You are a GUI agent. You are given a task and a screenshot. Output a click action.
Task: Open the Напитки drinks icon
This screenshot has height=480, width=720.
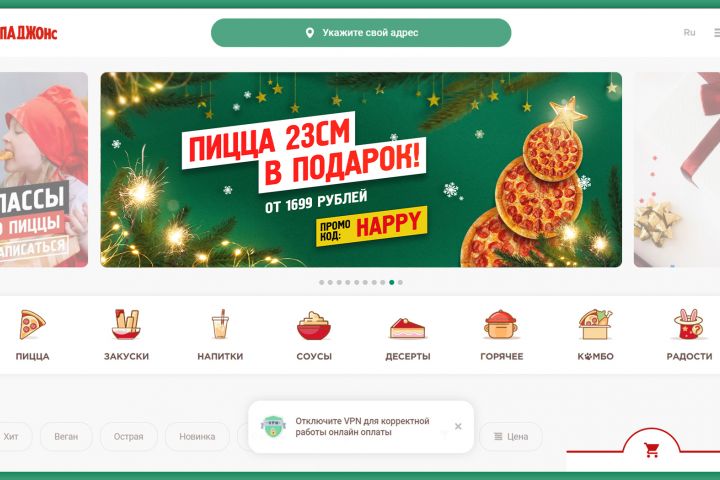pos(220,324)
